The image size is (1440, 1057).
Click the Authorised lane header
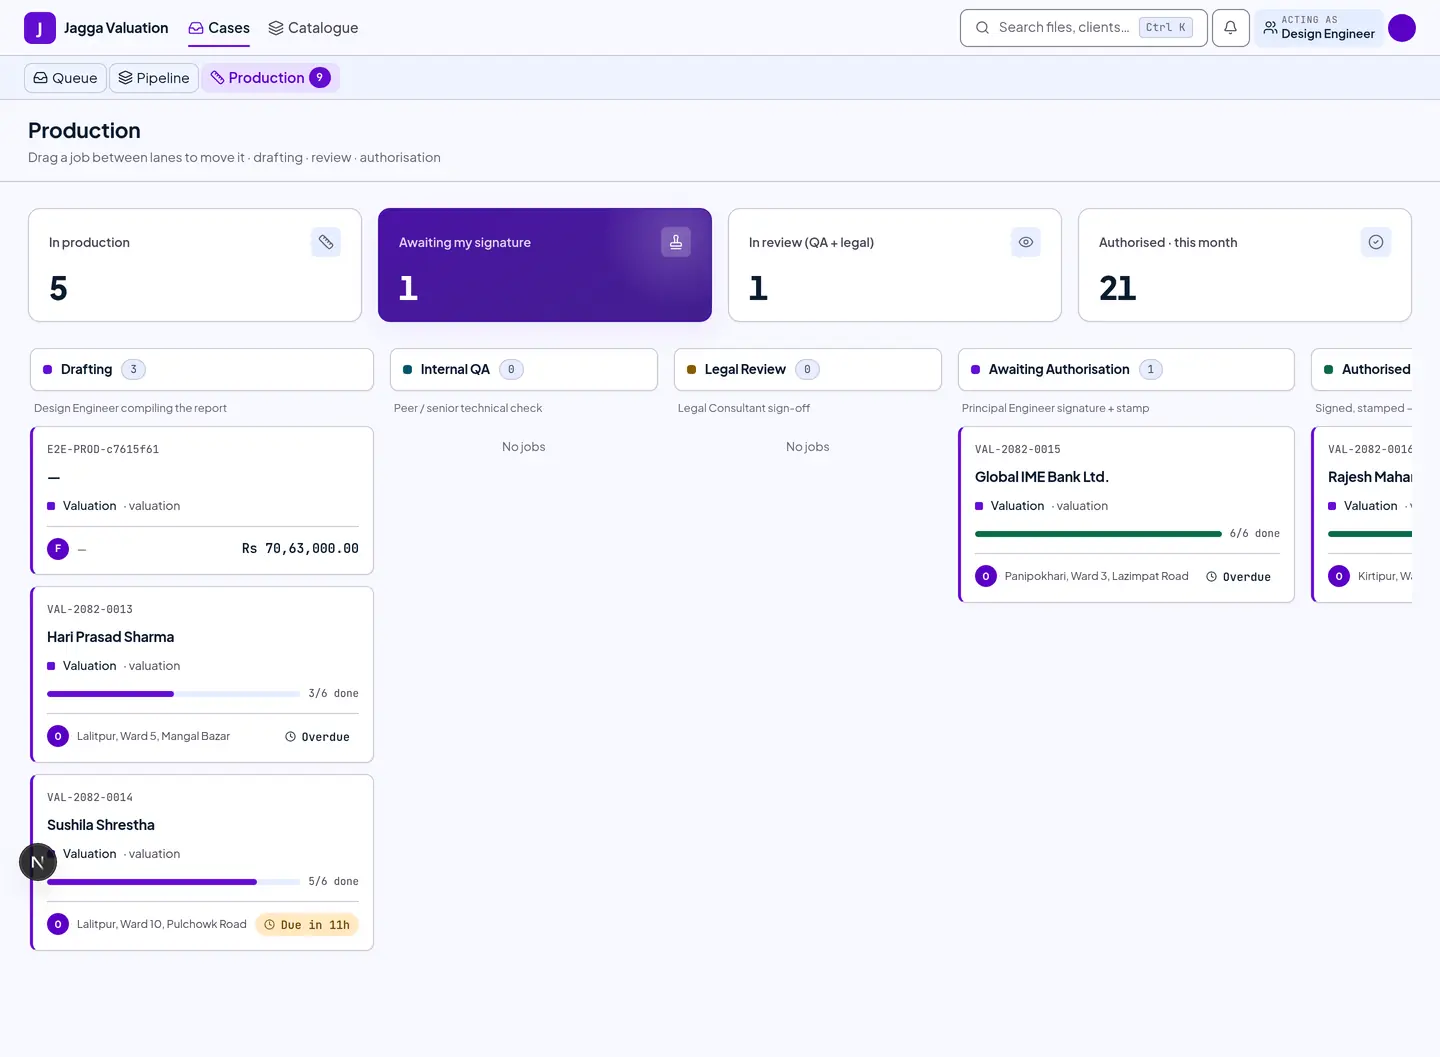pos(1362,370)
